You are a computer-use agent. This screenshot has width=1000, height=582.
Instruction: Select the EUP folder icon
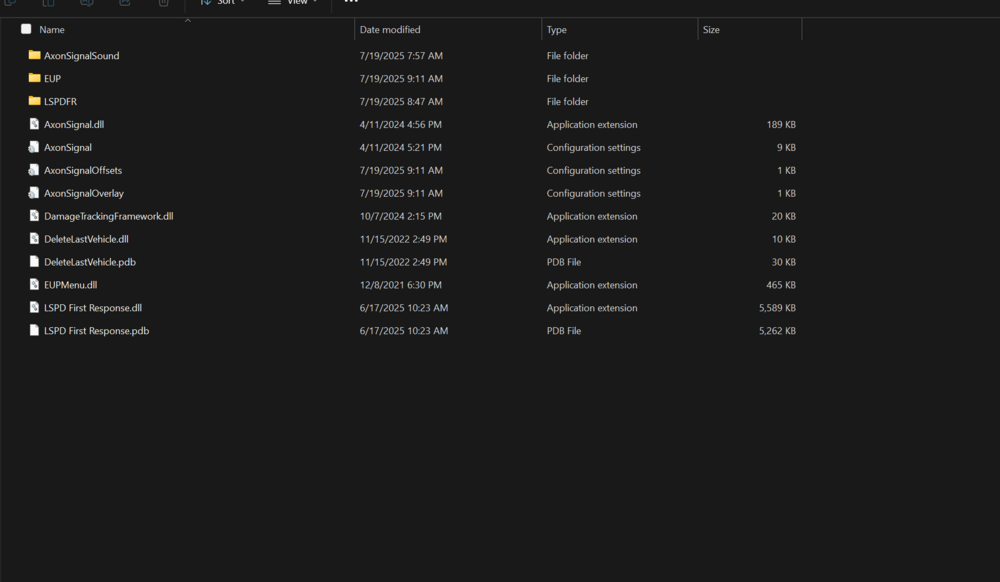(x=34, y=78)
